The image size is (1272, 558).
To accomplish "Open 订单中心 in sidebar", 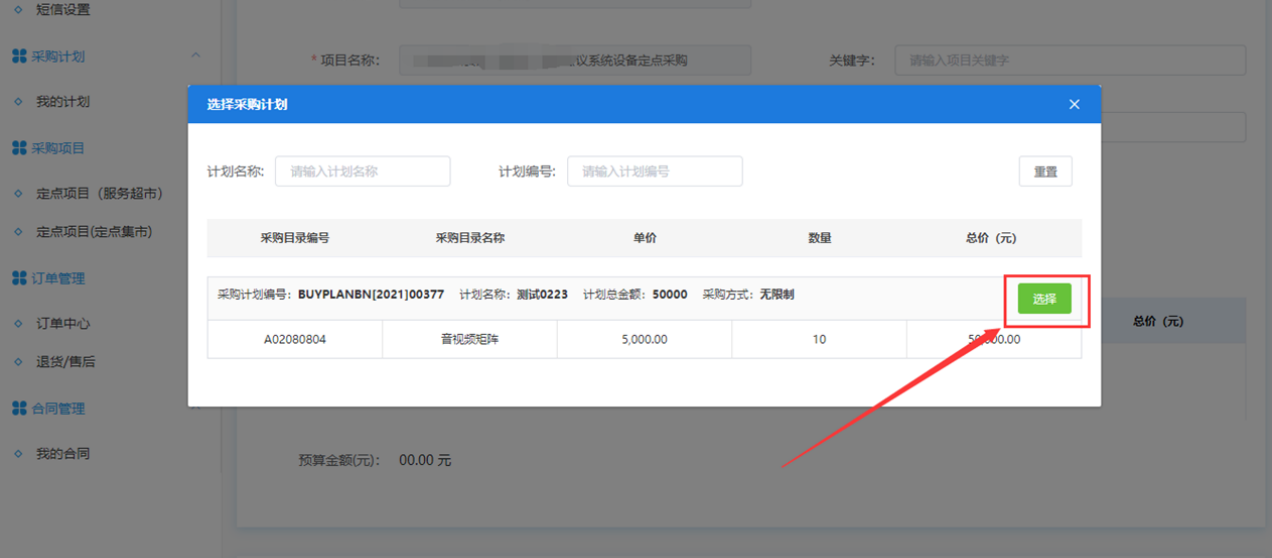I will tap(63, 324).
